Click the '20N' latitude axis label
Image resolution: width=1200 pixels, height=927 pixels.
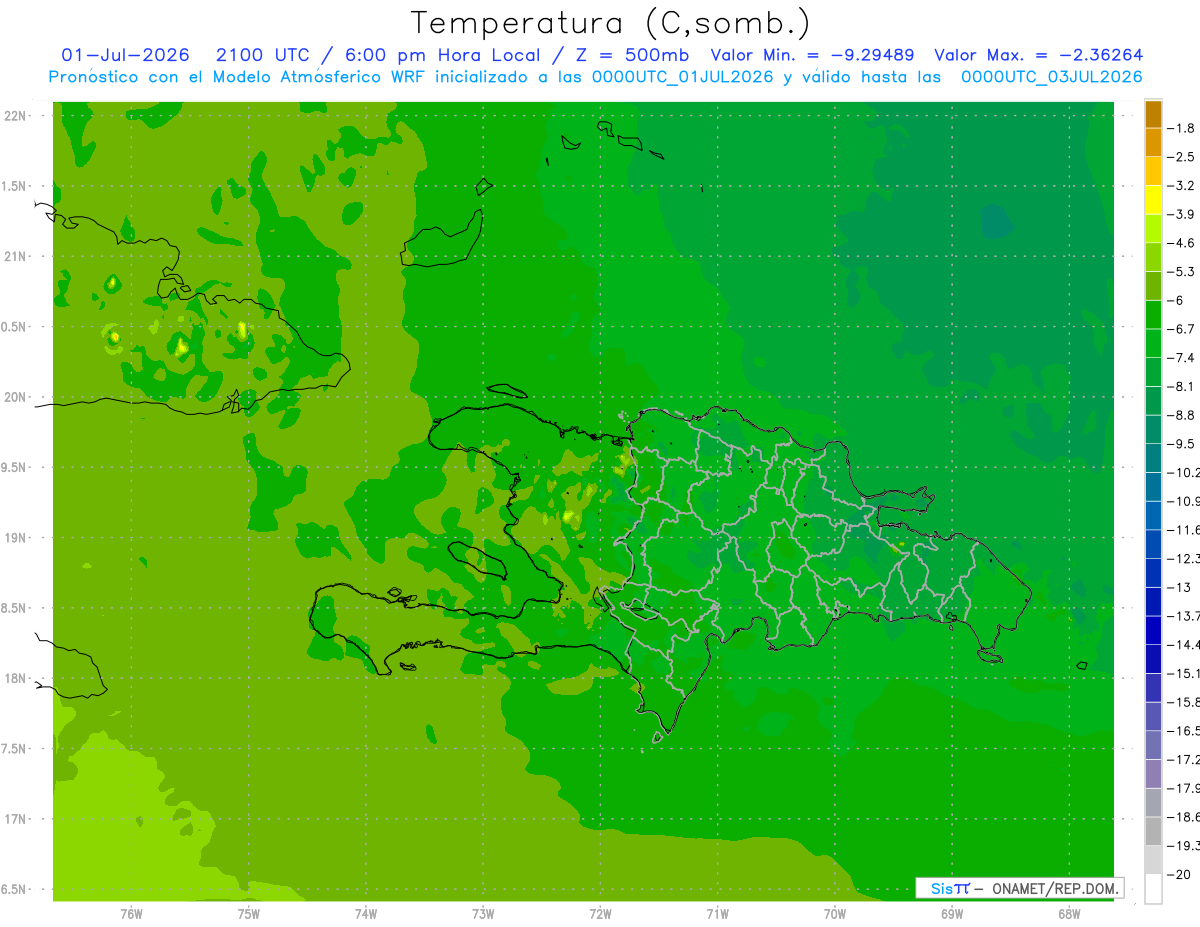click(x=15, y=397)
